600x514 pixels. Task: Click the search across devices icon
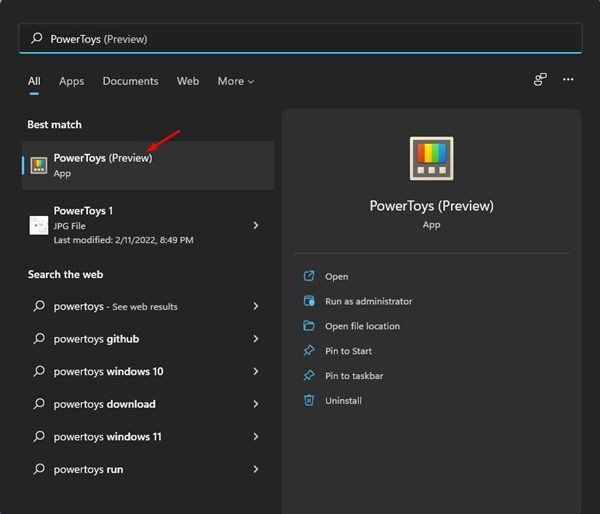point(540,80)
